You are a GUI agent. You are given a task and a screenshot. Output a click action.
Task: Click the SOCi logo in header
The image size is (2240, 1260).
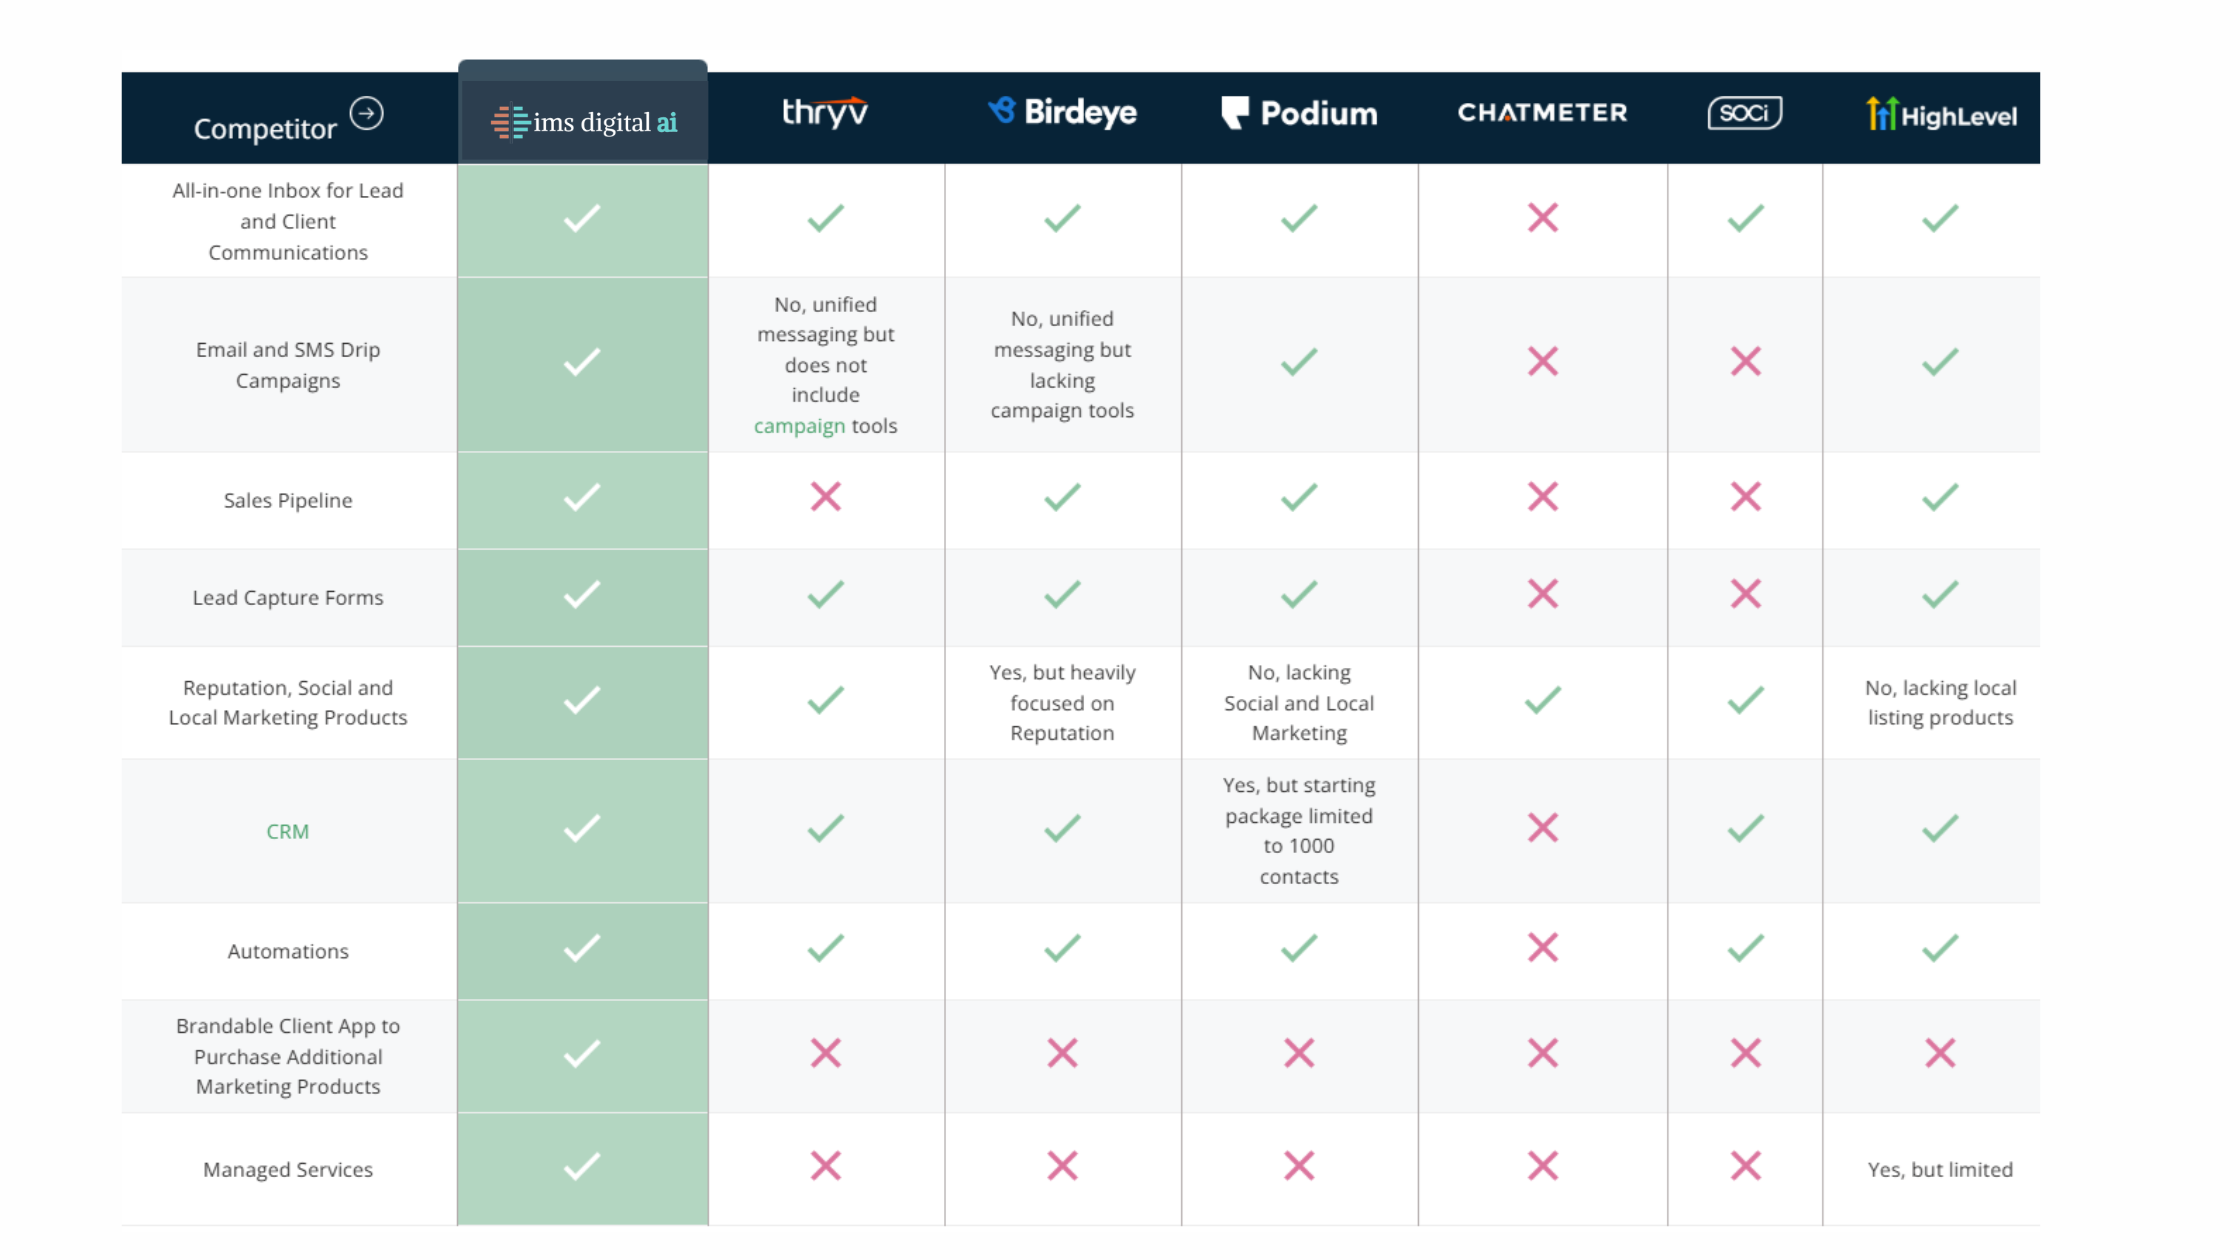(x=1745, y=113)
